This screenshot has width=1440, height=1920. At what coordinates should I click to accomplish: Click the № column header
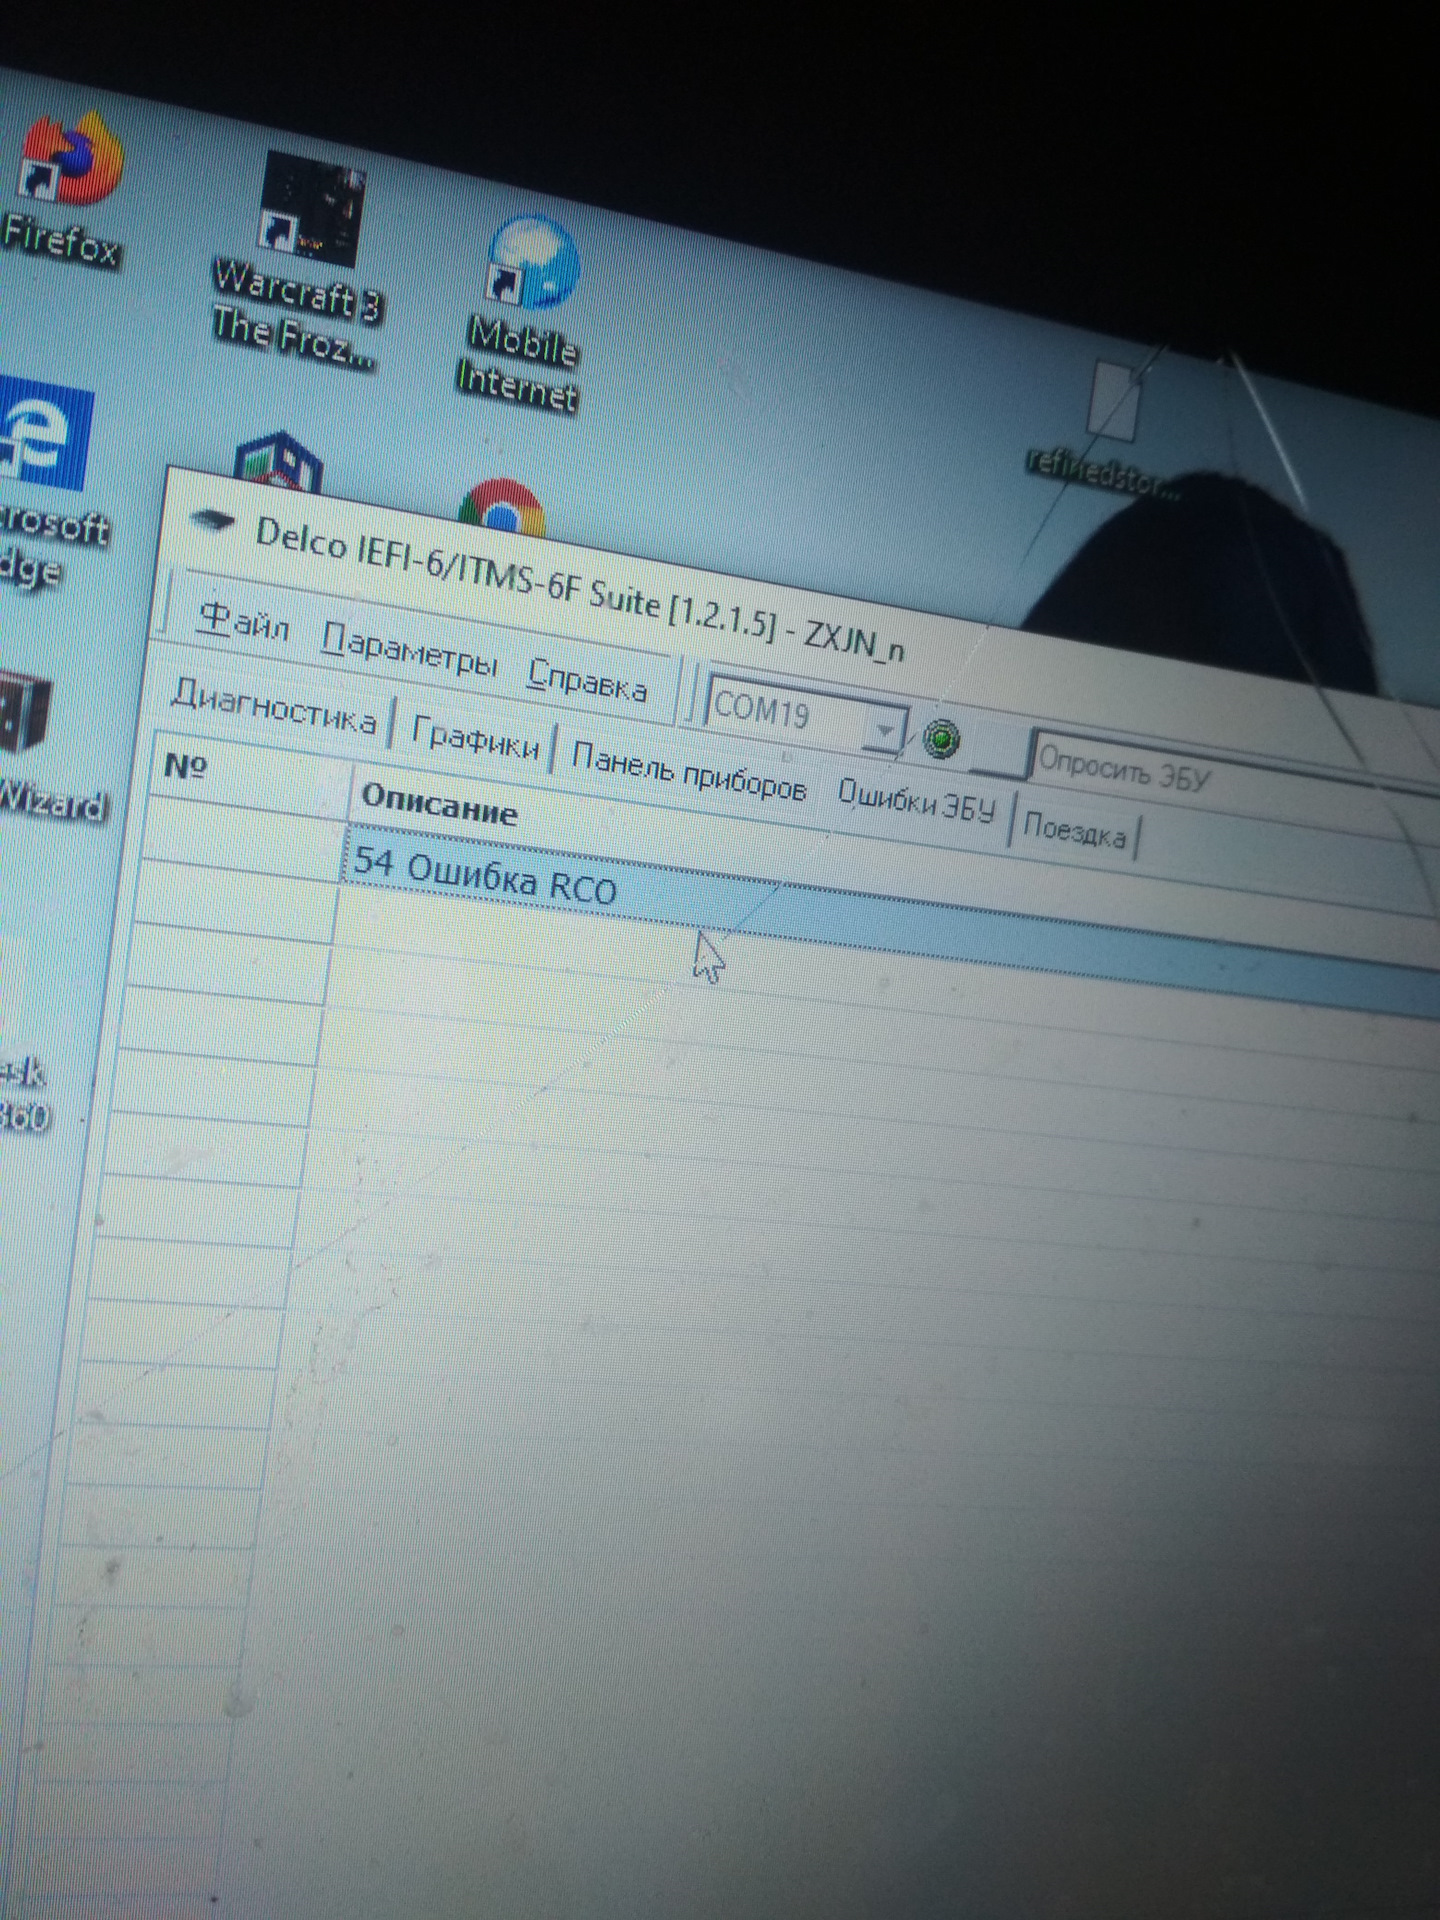(185, 766)
